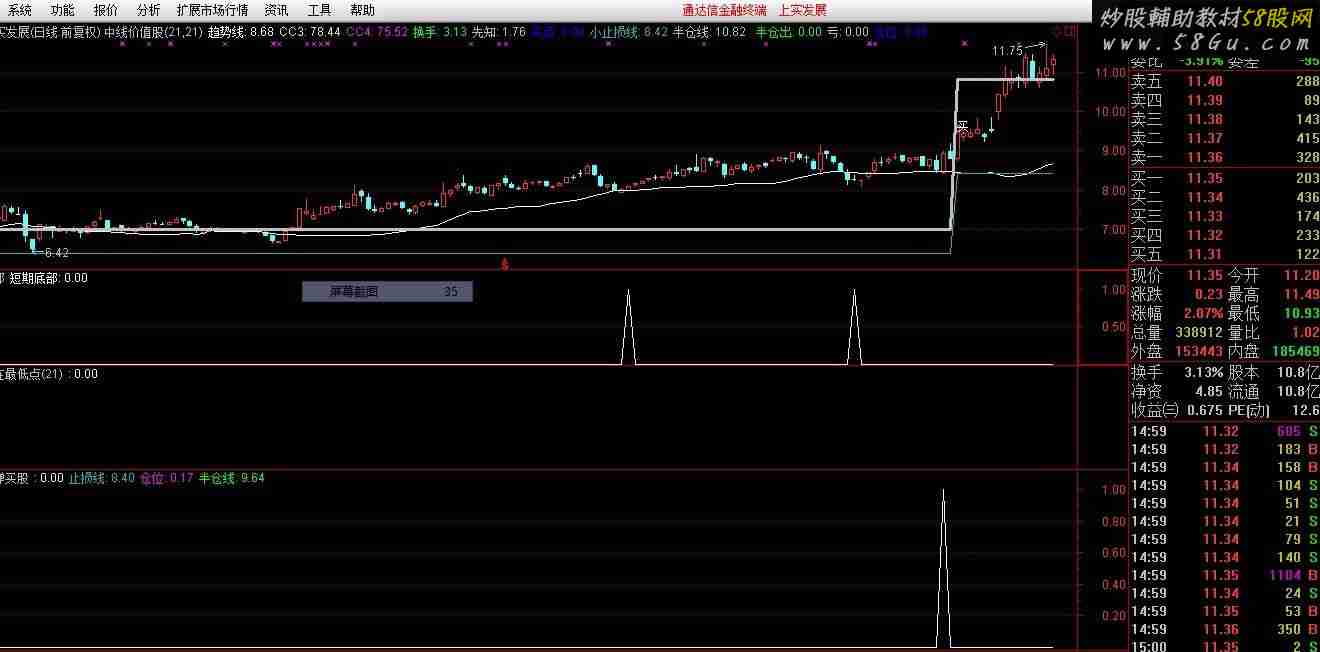Open the 功能 menu
This screenshot has height=652, width=1320.
click(62, 10)
